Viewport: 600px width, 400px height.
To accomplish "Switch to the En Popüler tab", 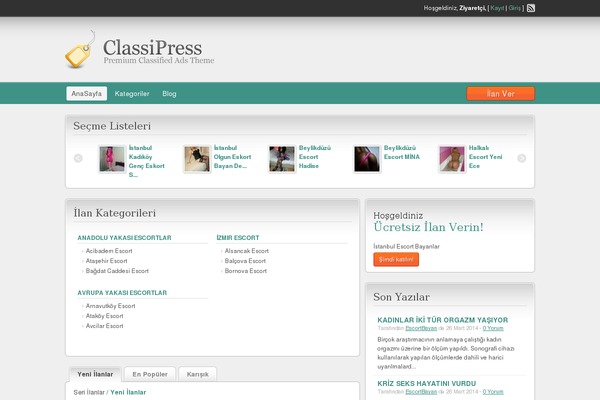I will tap(150, 374).
